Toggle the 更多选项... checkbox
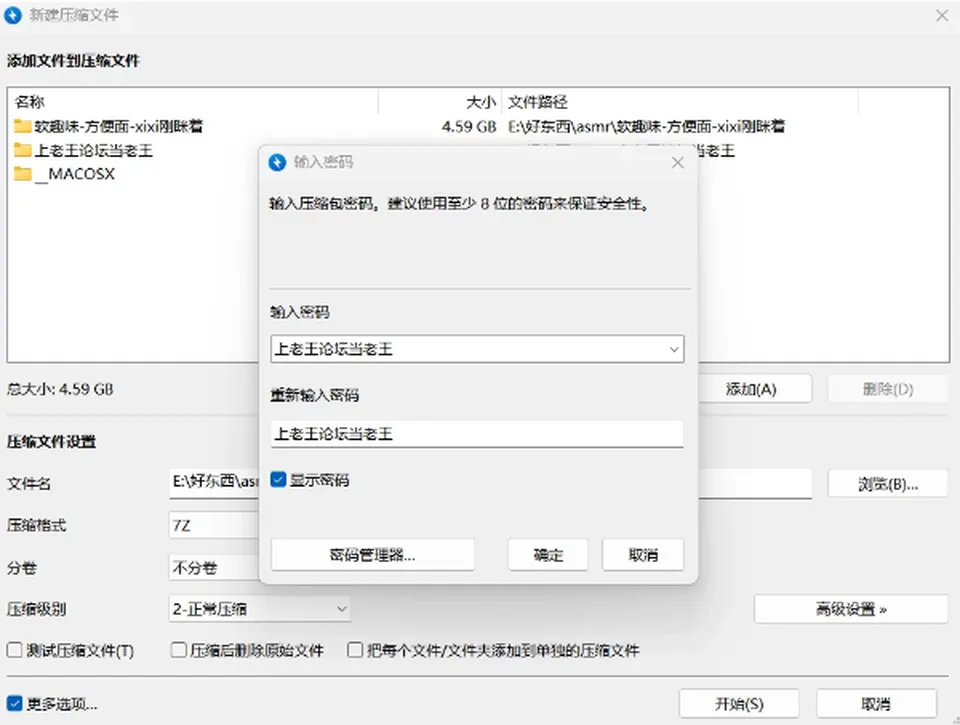Viewport: 960px width, 725px height. (14, 704)
